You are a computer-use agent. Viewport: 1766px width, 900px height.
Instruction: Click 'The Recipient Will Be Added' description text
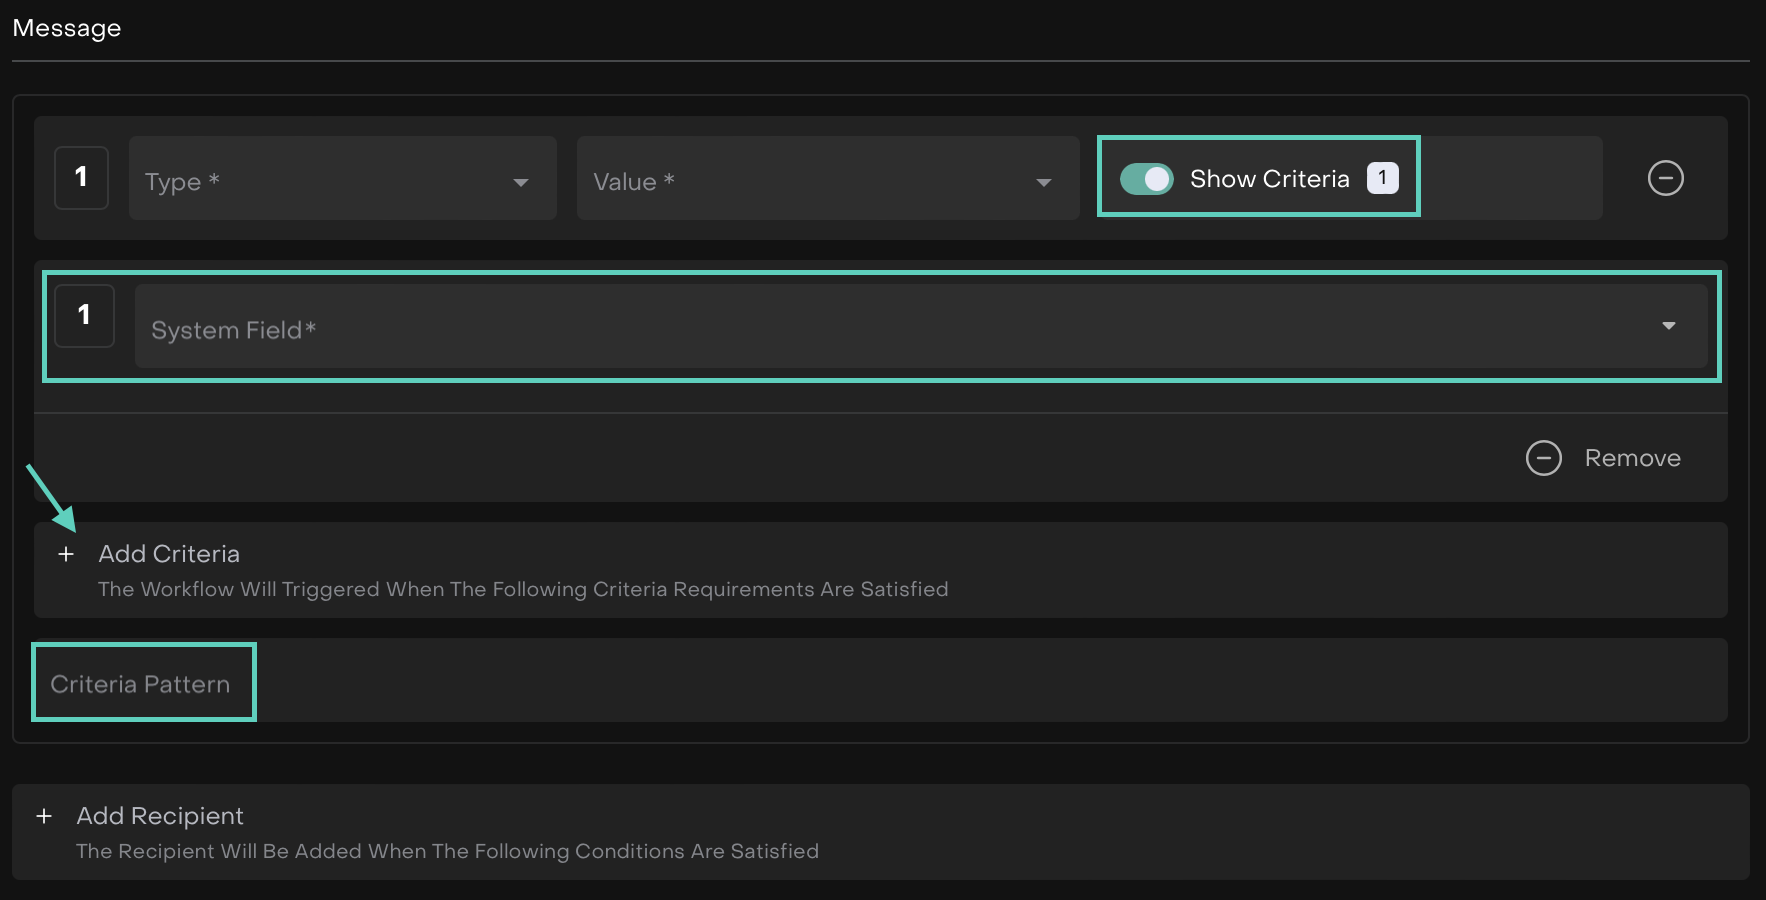click(447, 851)
